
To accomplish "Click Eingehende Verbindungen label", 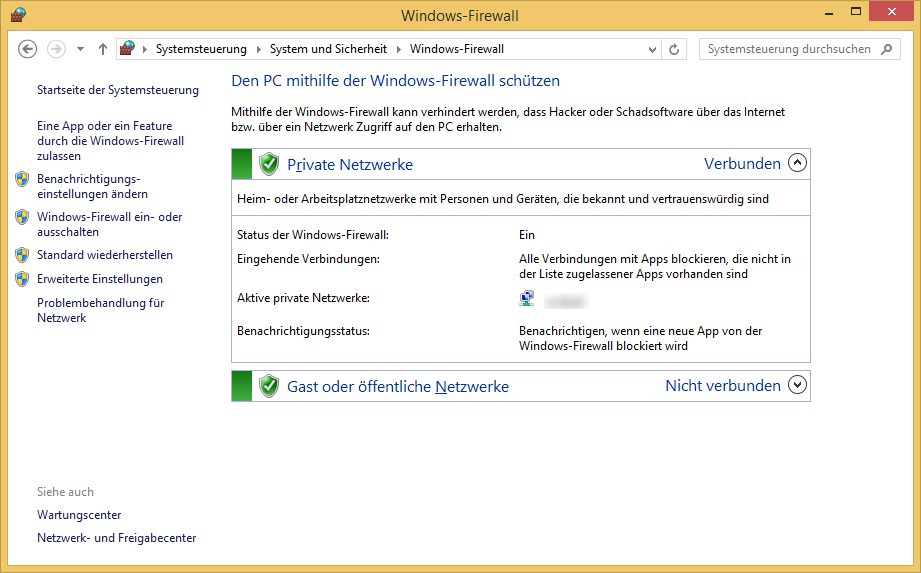I will coord(308,259).
